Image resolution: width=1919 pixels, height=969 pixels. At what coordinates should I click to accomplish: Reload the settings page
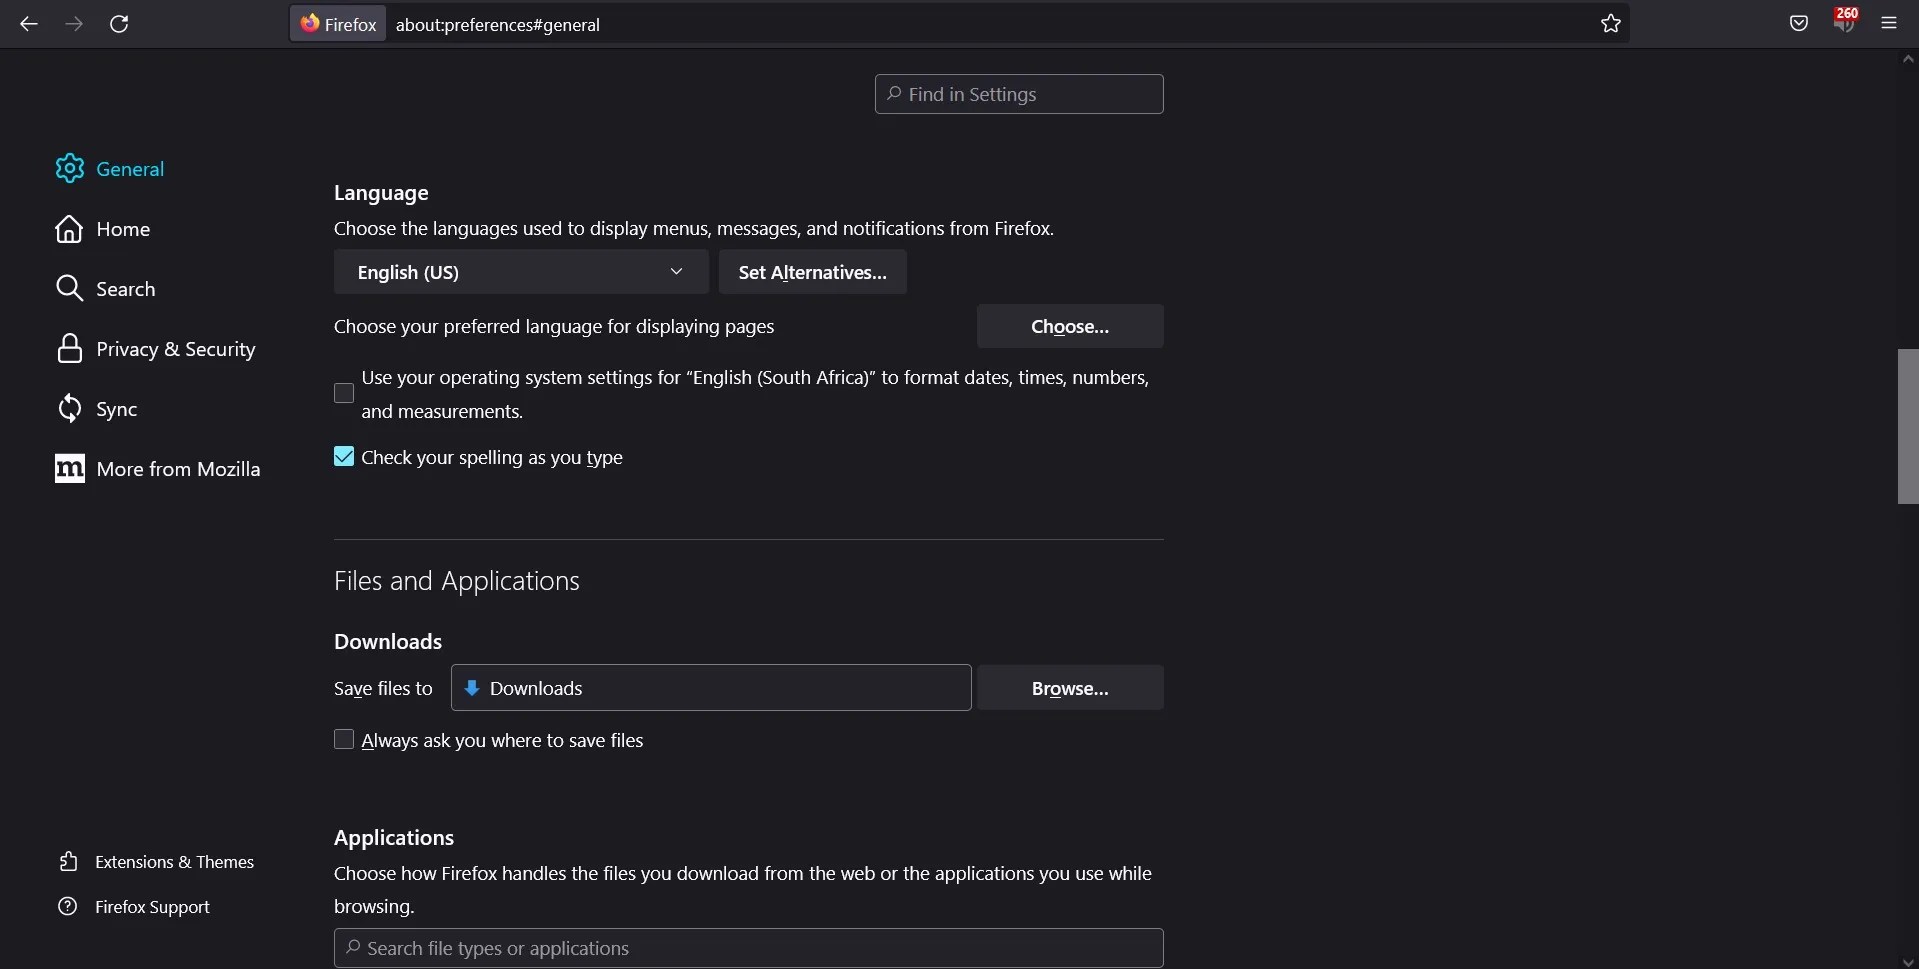point(119,24)
